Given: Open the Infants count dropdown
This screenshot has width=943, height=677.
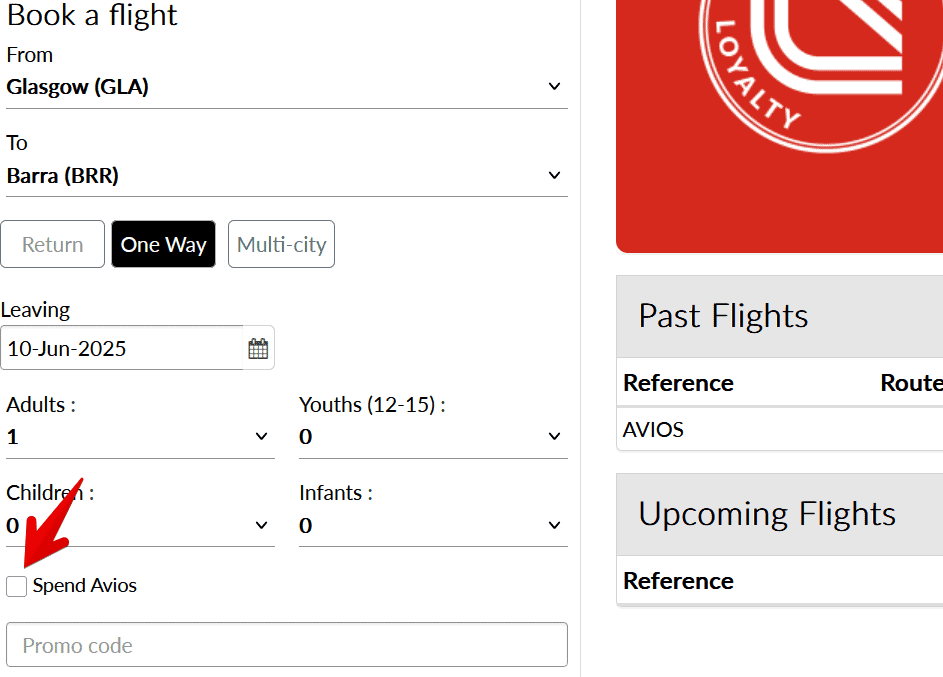Looking at the screenshot, I should [432, 525].
